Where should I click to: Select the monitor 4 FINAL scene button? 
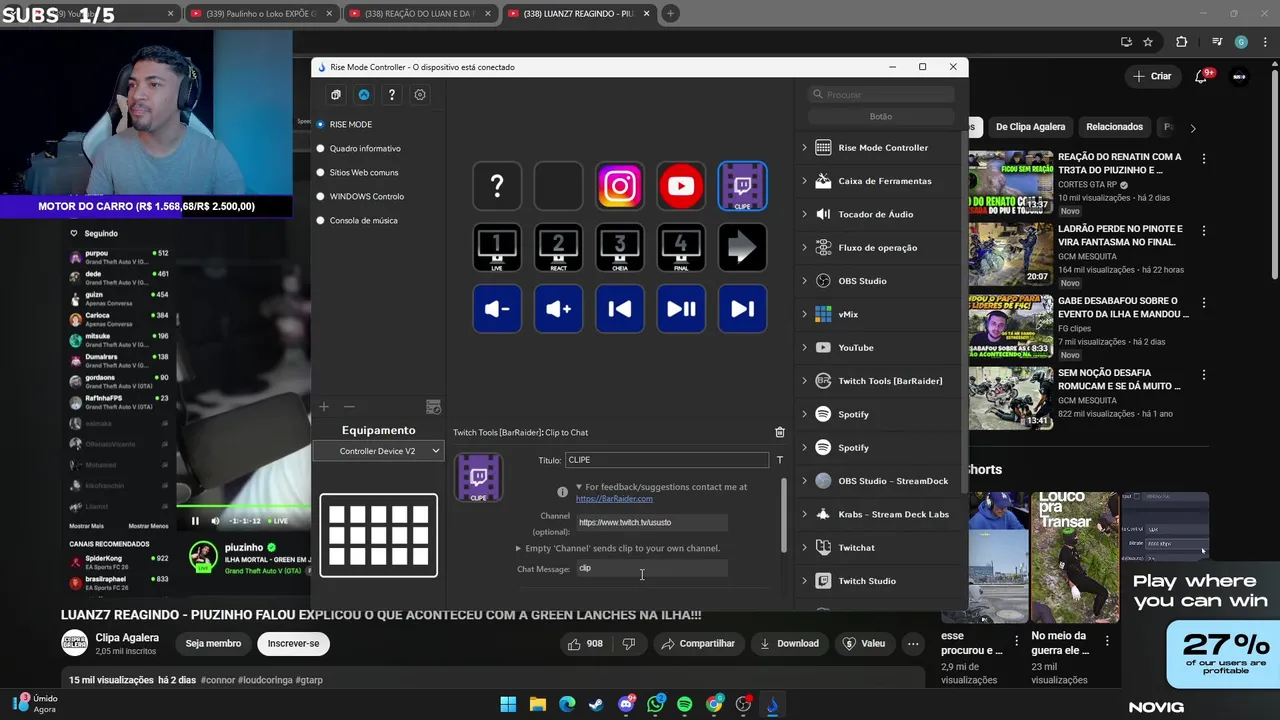click(x=681, y=248)
